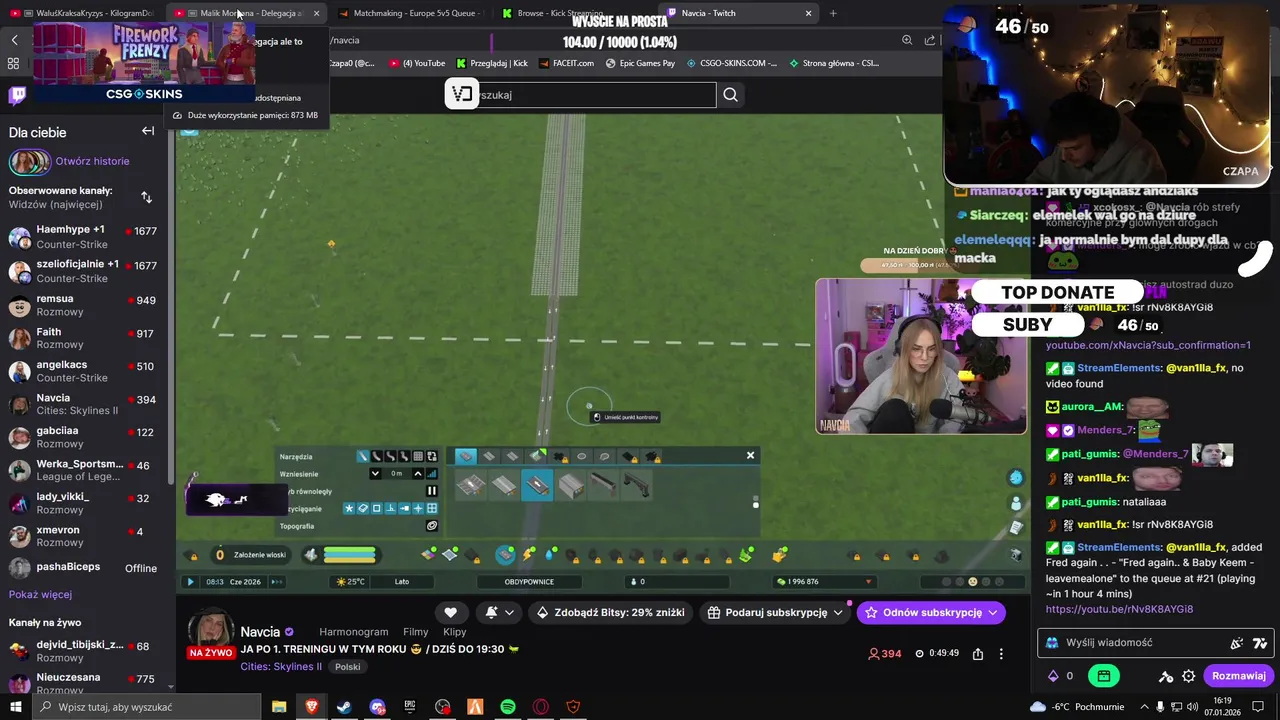The height and width of the screenshot is (720, 1280).
Task: Open the share stream icon
Action: 978,653
